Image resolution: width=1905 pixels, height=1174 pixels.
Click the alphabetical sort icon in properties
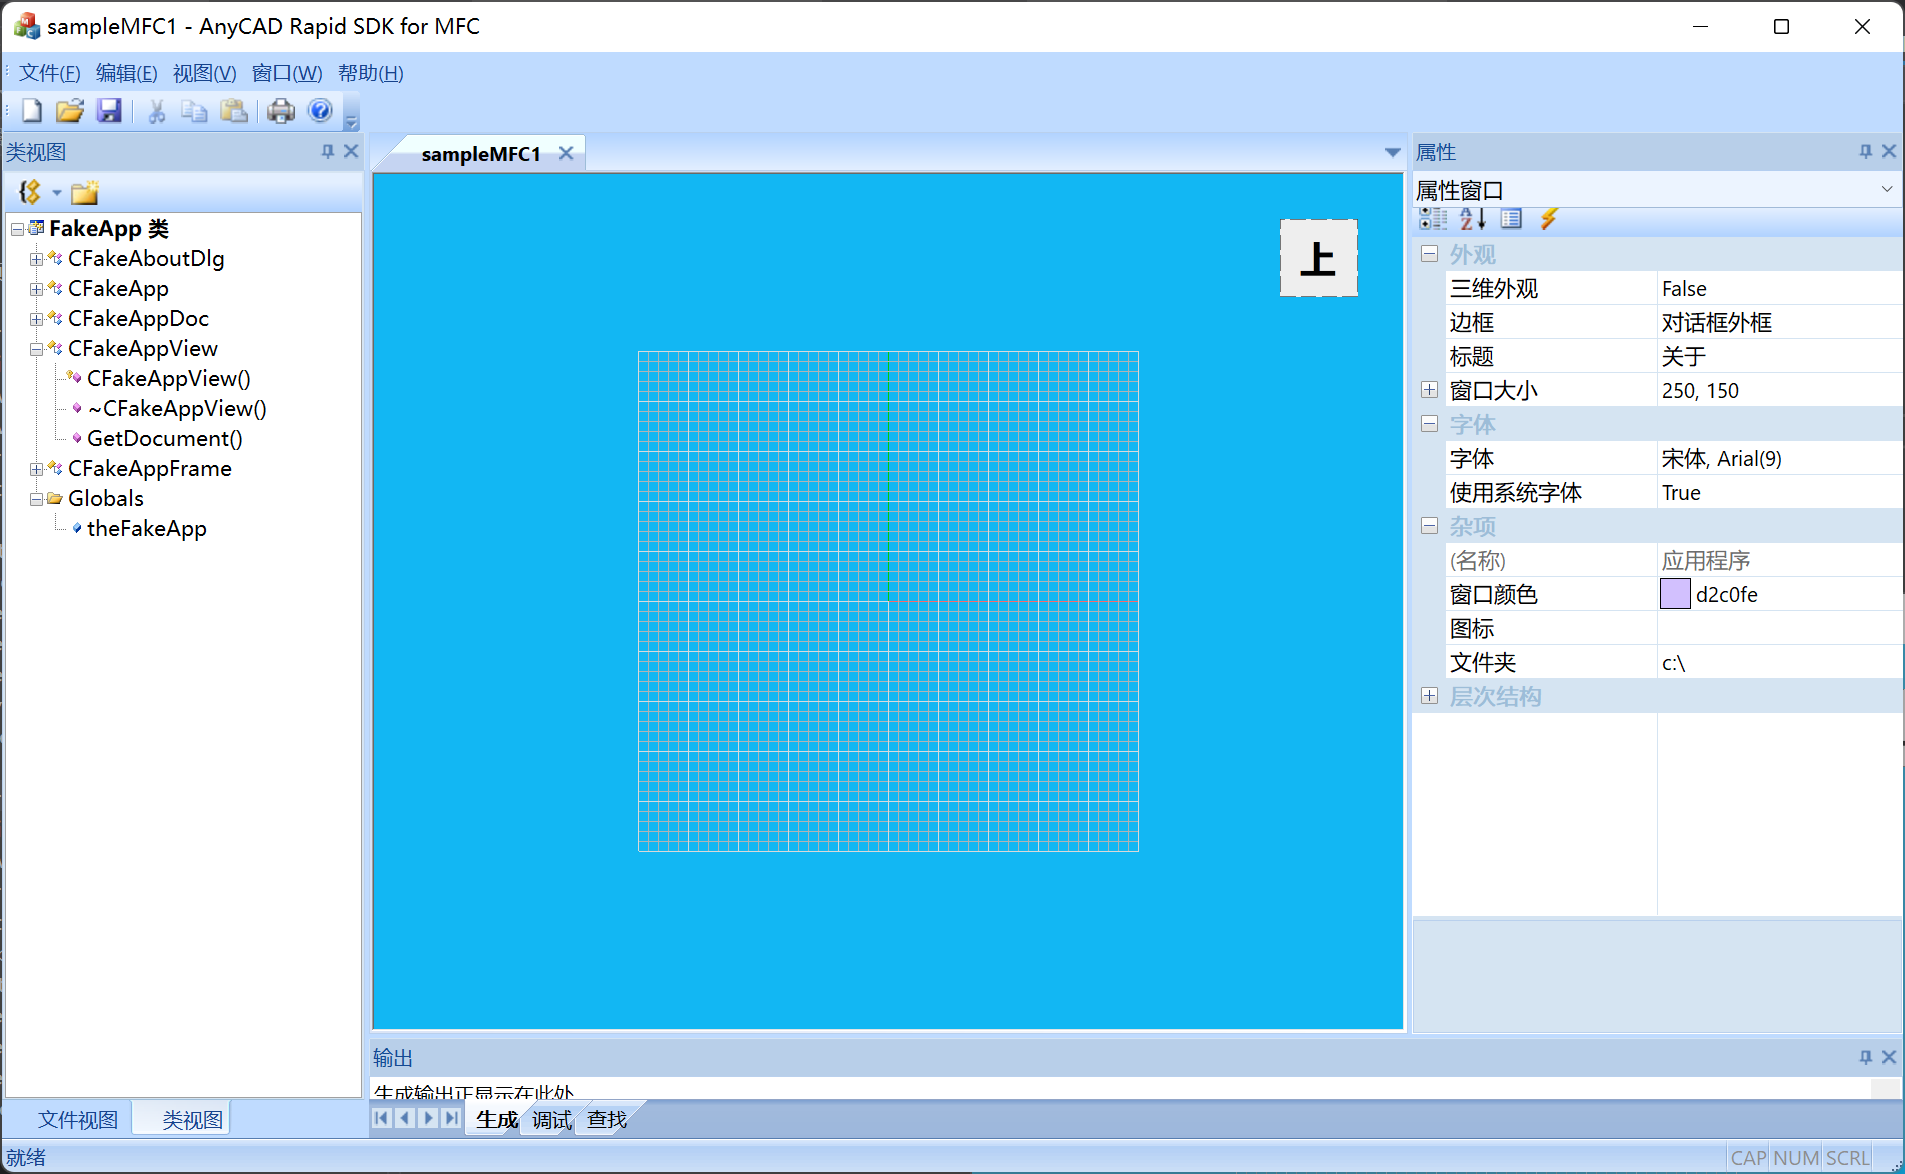click(x=1472, y=219)
